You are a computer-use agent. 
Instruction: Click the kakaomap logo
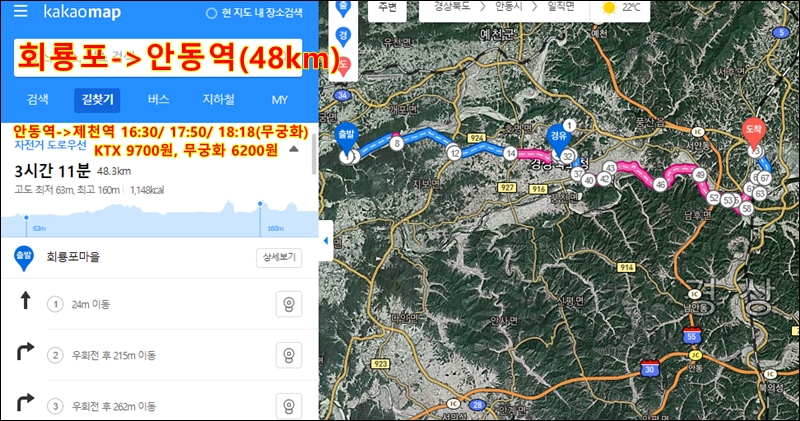82,12
